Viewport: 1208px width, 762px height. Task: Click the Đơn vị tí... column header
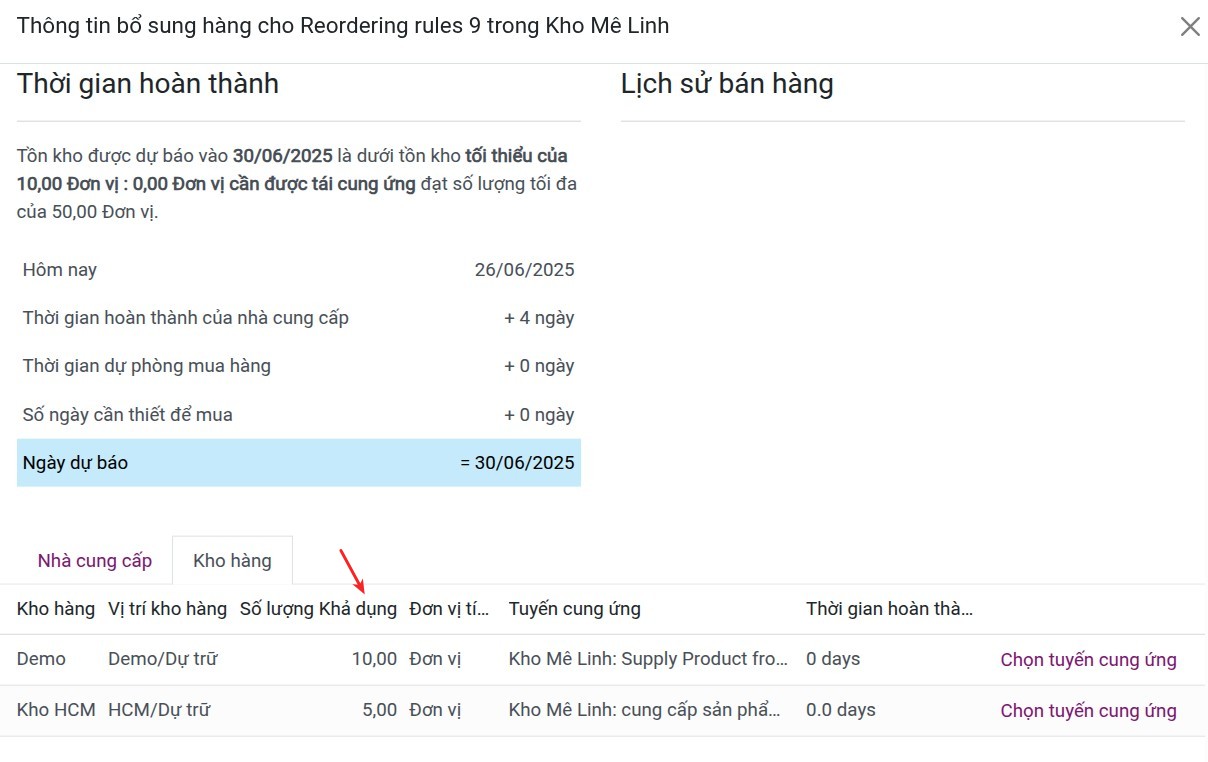449,609
